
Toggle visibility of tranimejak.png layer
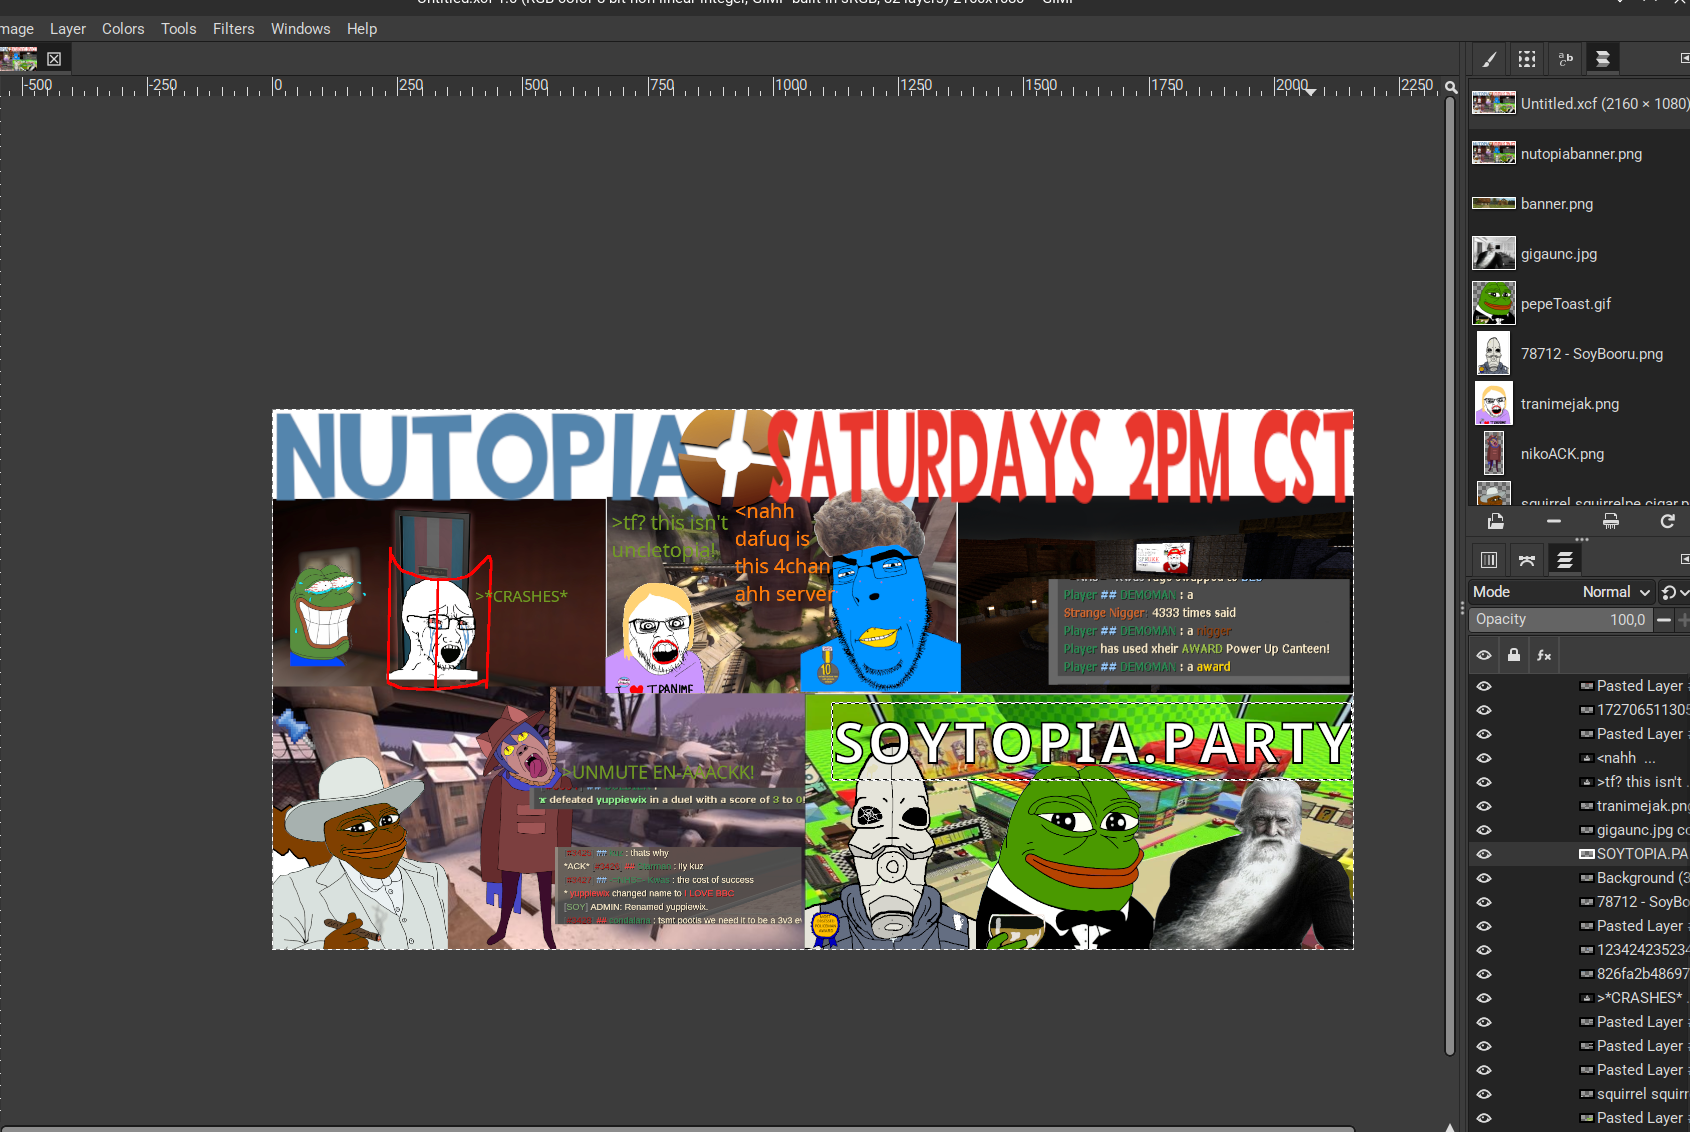[x=1484, y=806]
